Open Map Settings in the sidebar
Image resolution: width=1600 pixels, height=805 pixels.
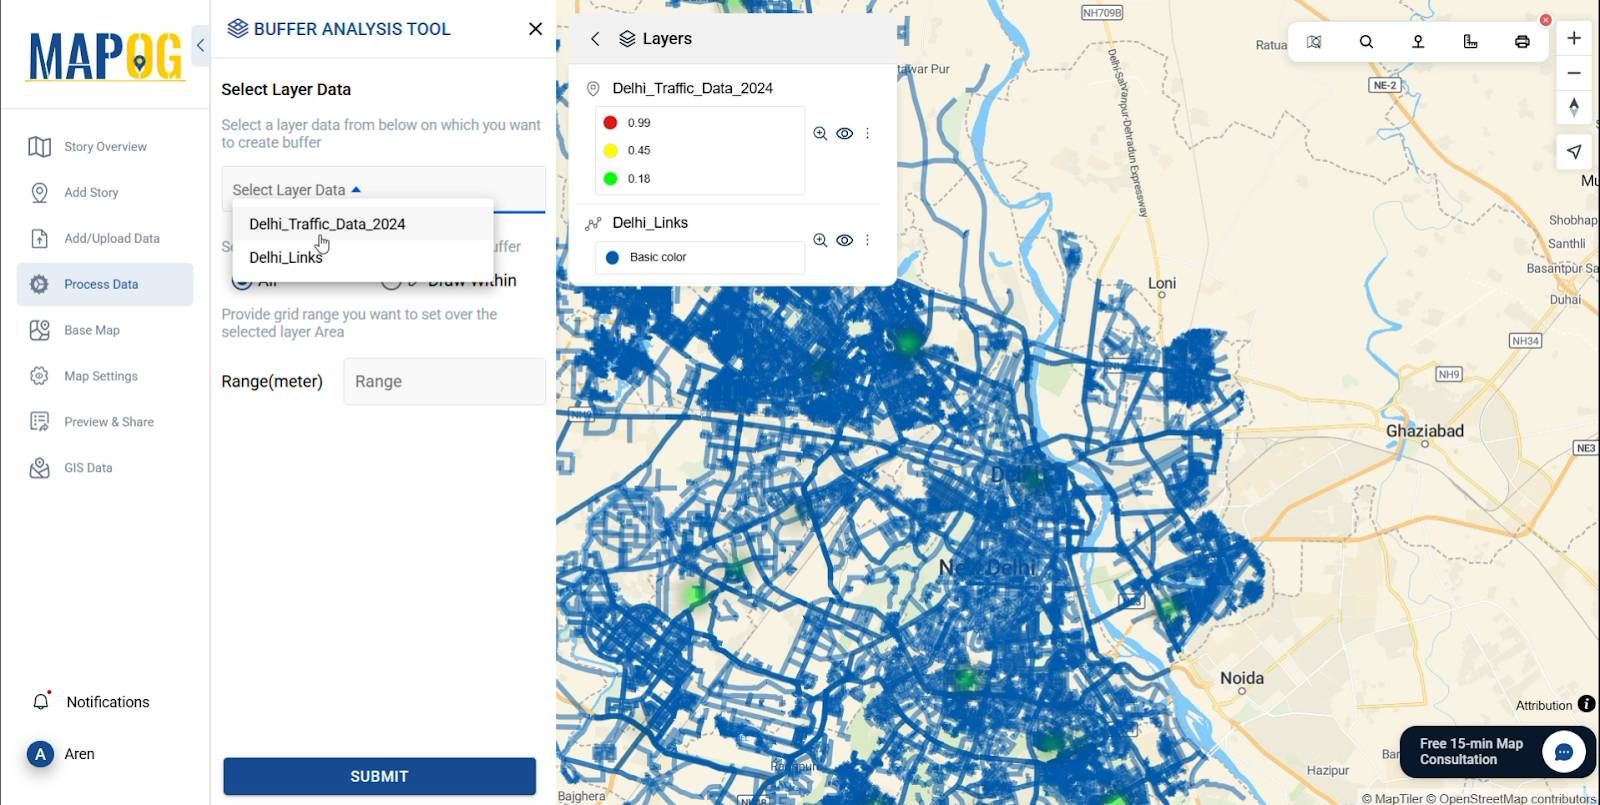coord(105,377)
